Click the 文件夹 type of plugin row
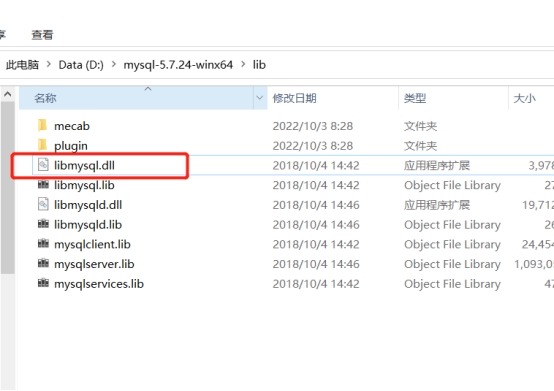This screenshot has height=391, width=554. [420, 146]
